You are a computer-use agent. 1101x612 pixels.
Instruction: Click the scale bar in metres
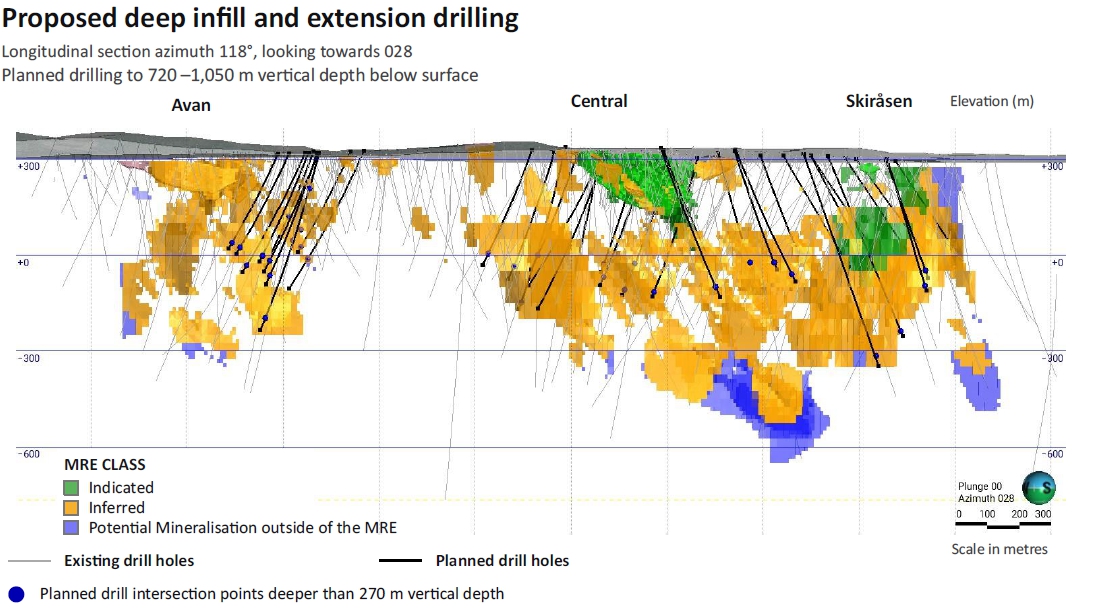pyautogui.click(x=1003, y=524)
